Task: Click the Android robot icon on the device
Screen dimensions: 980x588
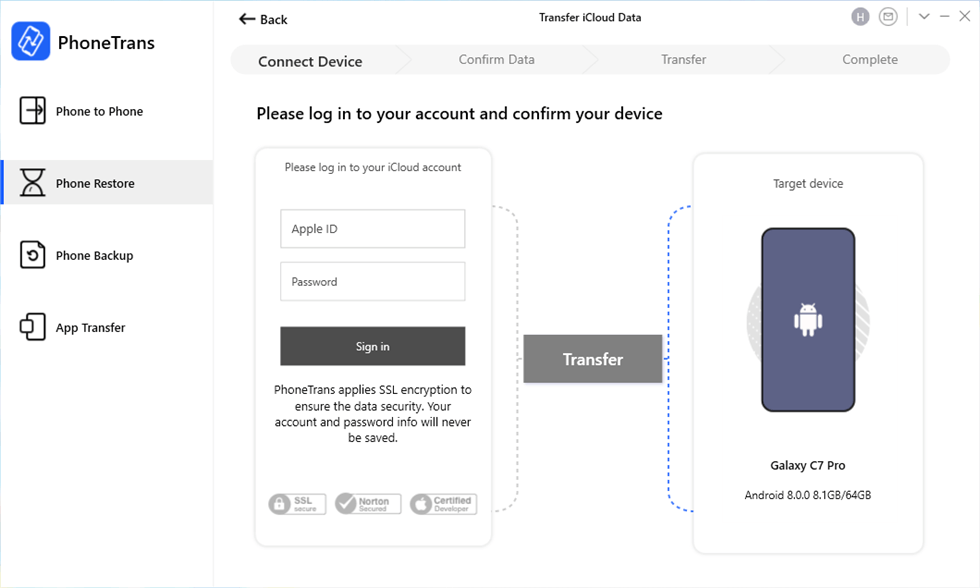Action: (808, 320)
